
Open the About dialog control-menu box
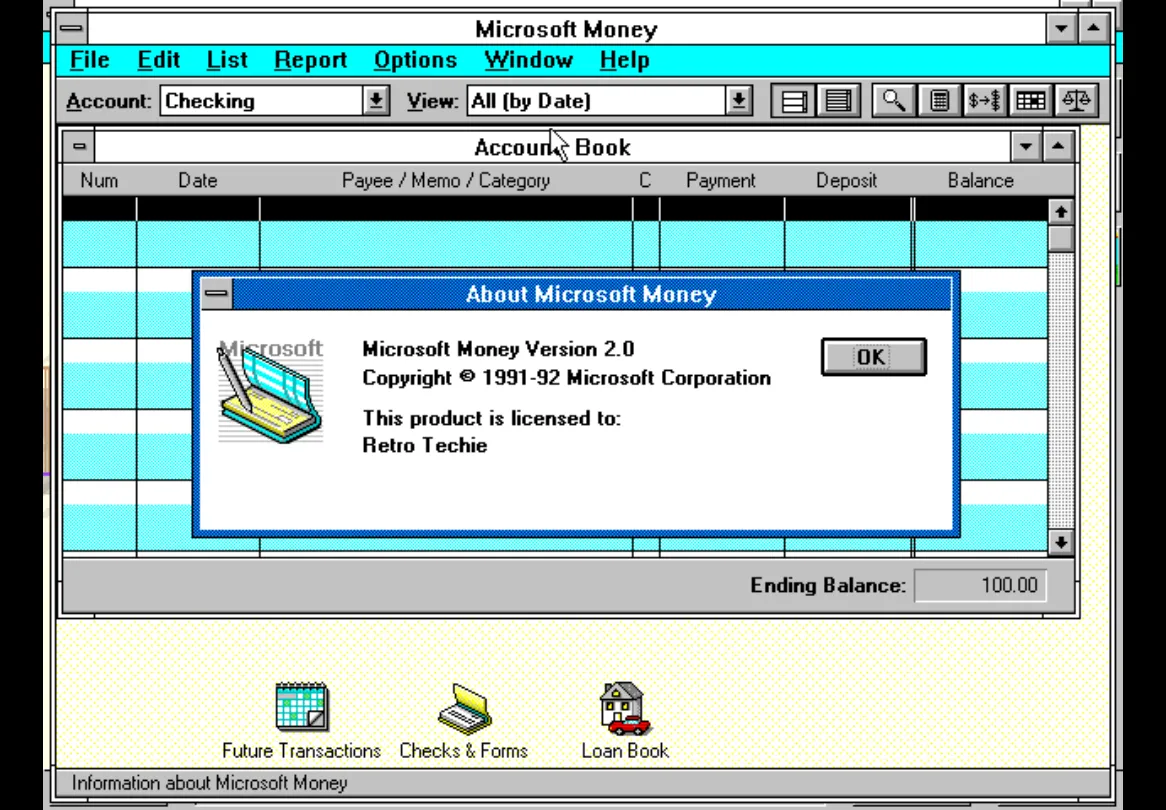[216, 294]
